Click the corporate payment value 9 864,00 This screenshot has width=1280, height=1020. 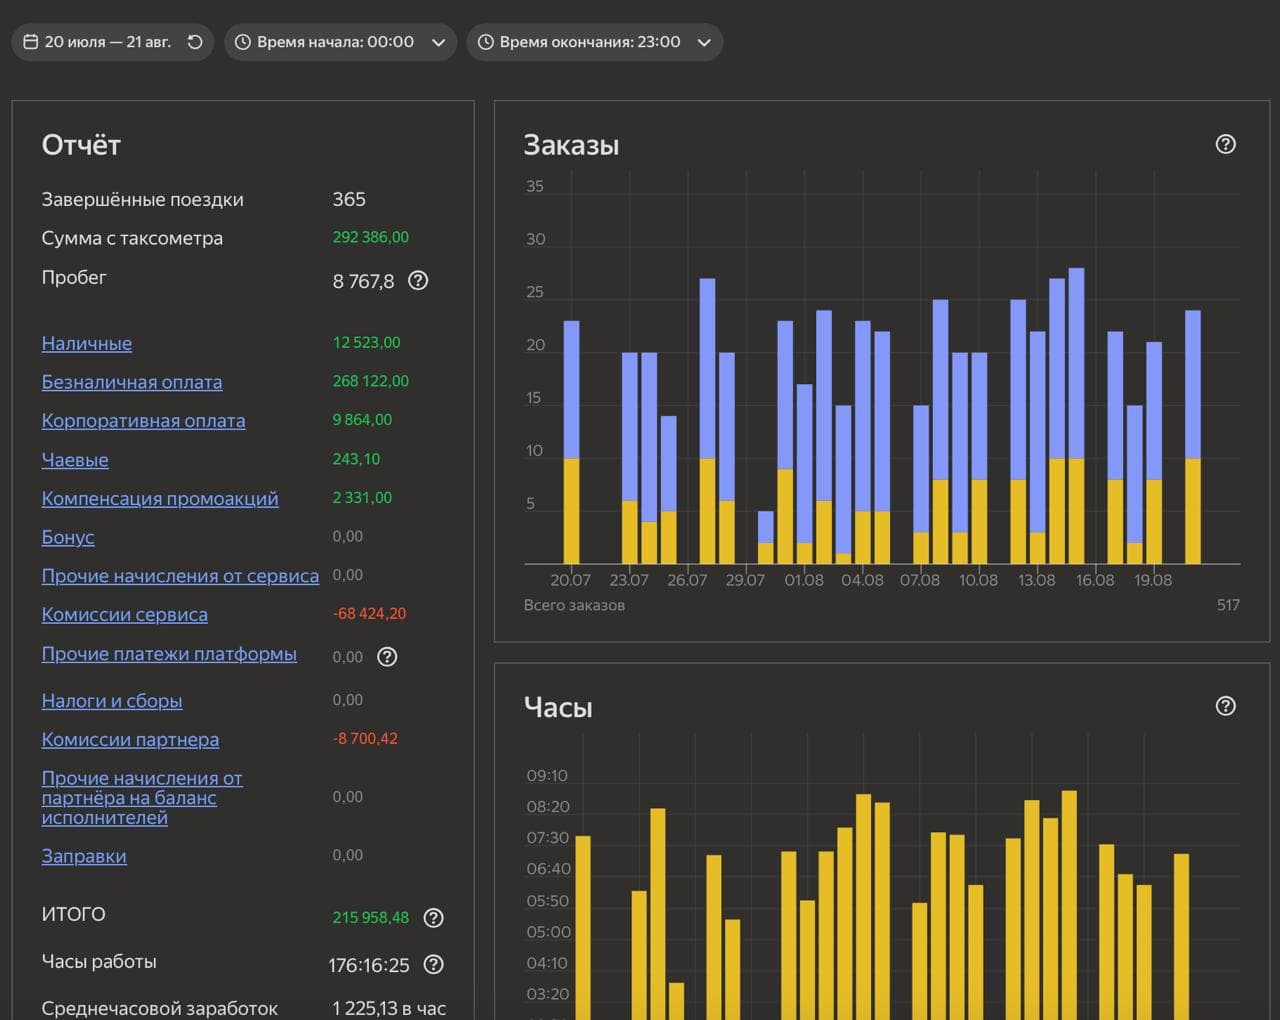pyautogui.click(x=362, y=420)
